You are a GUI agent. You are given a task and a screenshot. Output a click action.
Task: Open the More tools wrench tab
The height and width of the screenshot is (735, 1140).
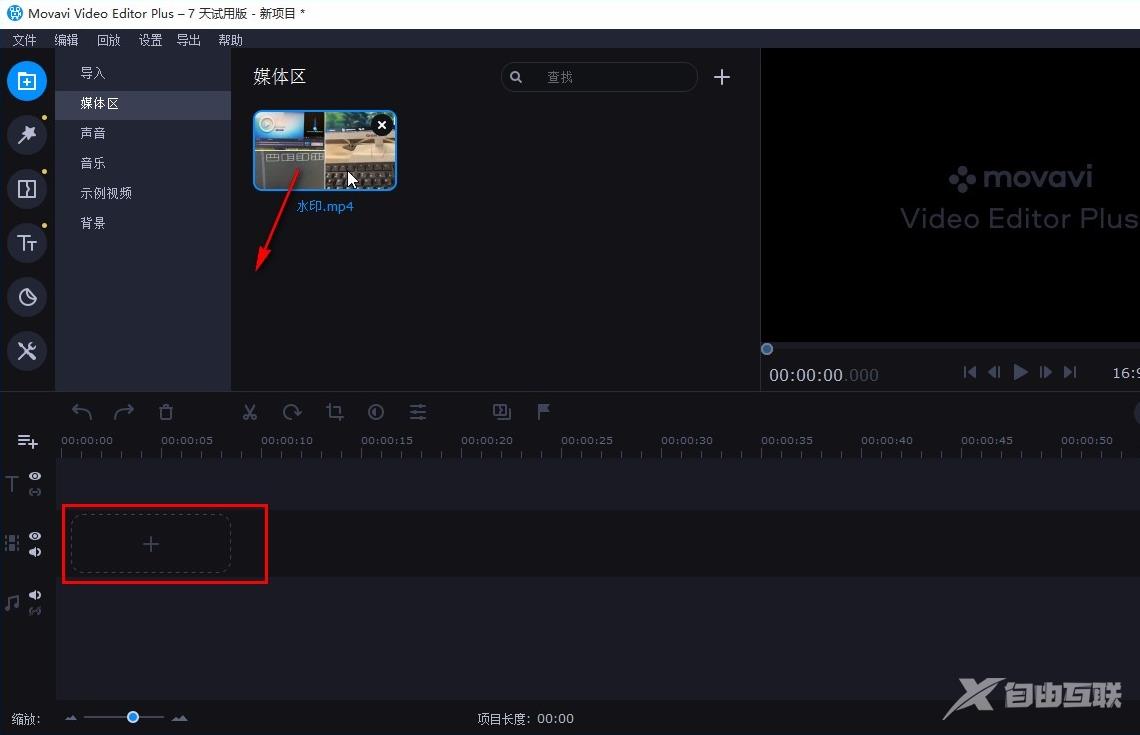[x=27, y=351]
